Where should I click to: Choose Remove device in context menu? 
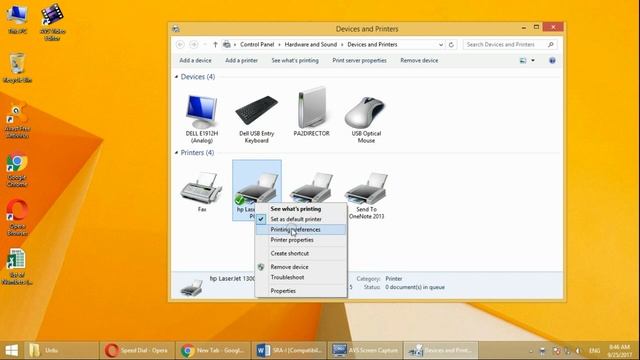[301, 267]
